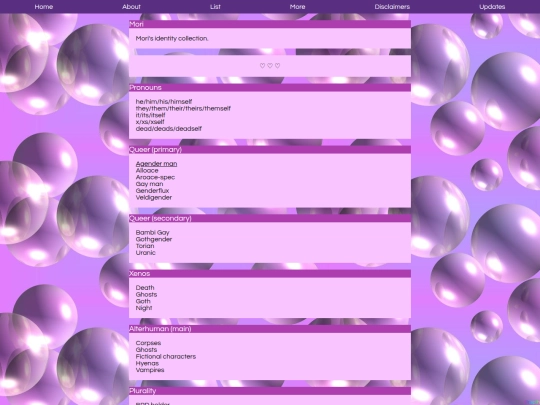Select the Genderflux entry
Image resolution: width=540 pixels, height=405 pixels.
pyautogui.click(x=153, y=190)
